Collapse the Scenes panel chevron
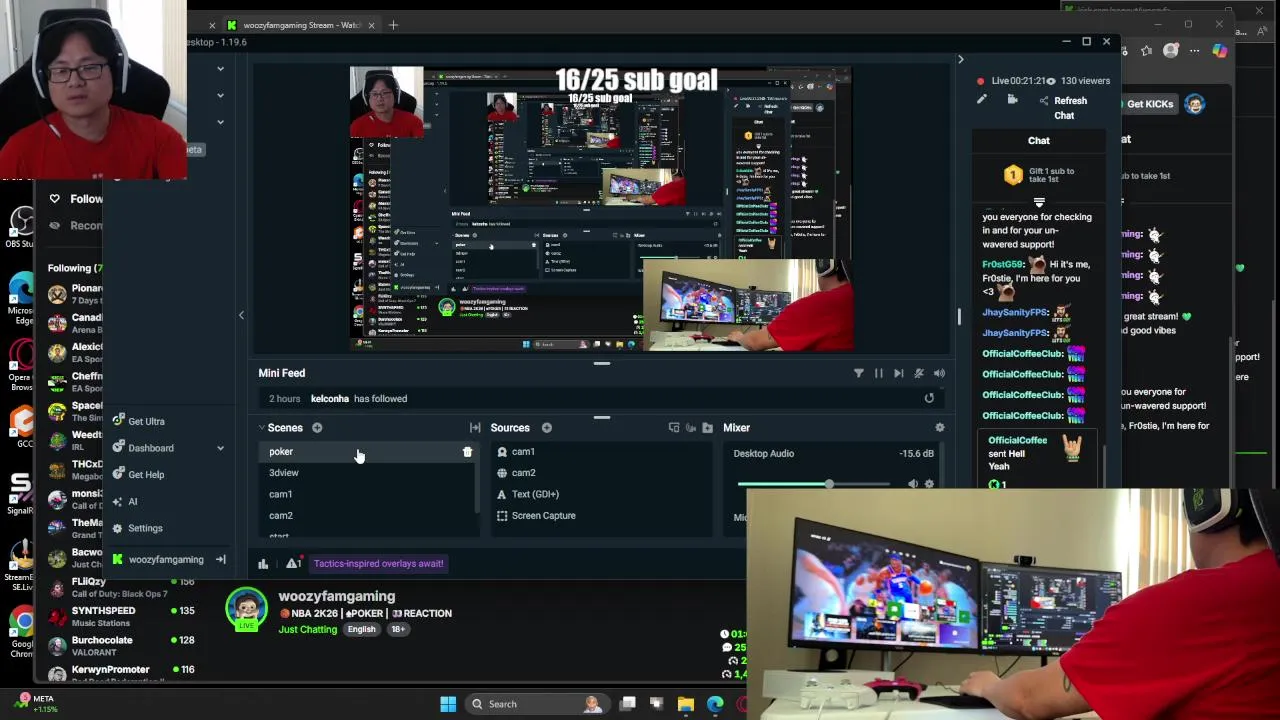The width and height of the screenshot is (1280, 720). pos(261,428)
